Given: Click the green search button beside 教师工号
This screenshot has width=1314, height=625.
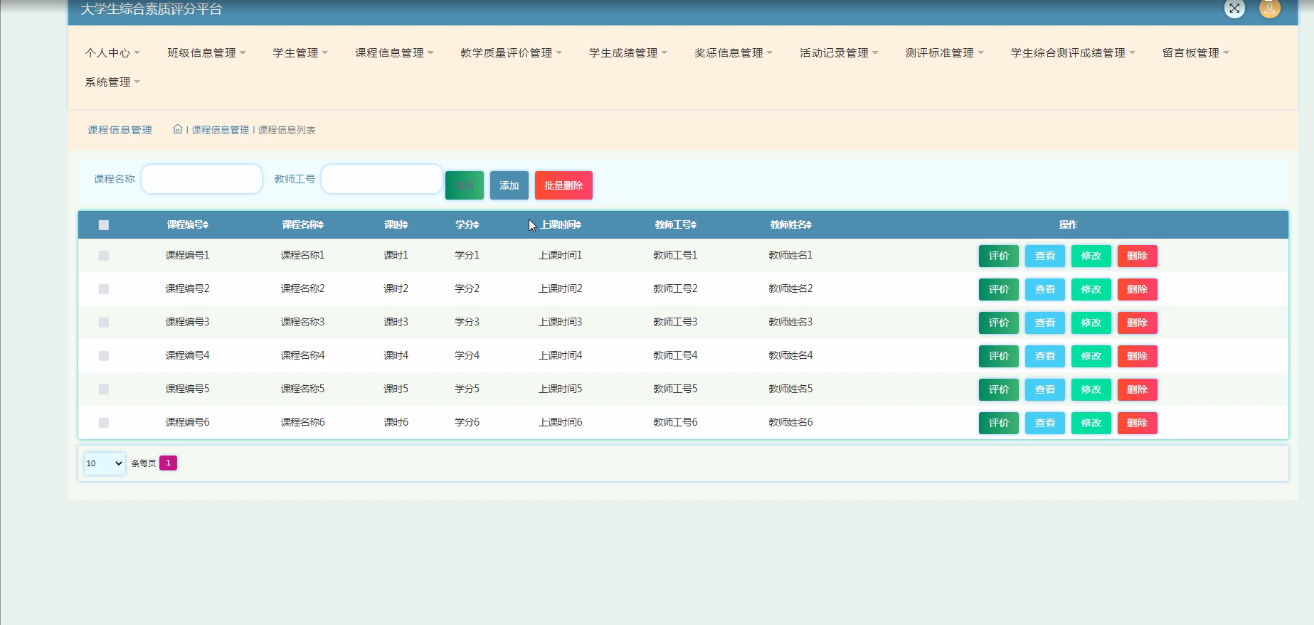Looking at the screenshot, I should (x=464, y=185).
